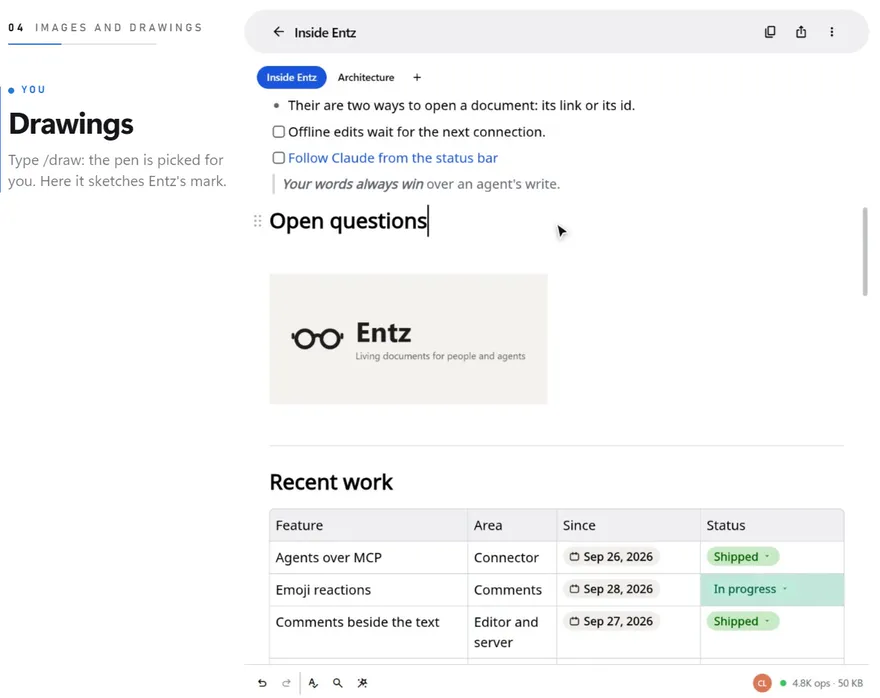Click the undo icon in bottom toolbar
Screen dimensions: 880x698
click(262, 683)
